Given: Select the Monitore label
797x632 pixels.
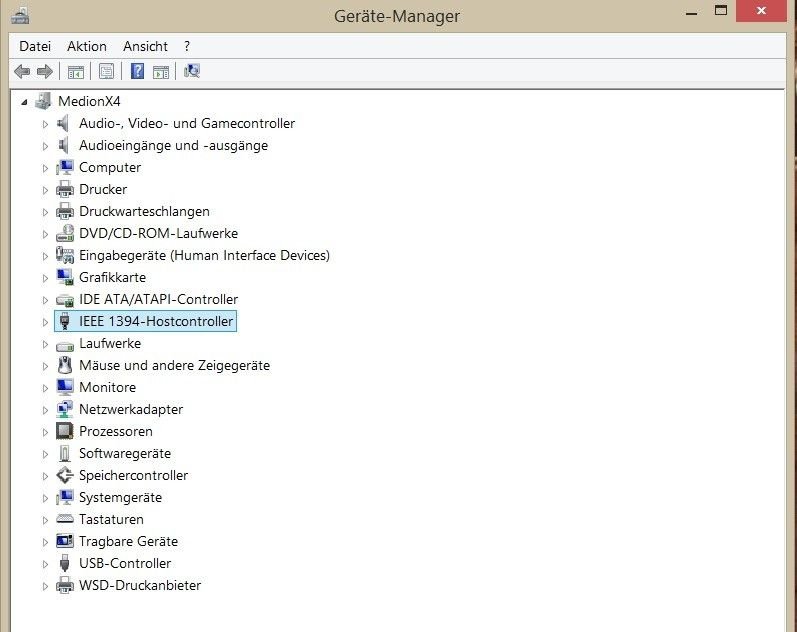Looking at the screenshot, I should (x=108, y=387).
